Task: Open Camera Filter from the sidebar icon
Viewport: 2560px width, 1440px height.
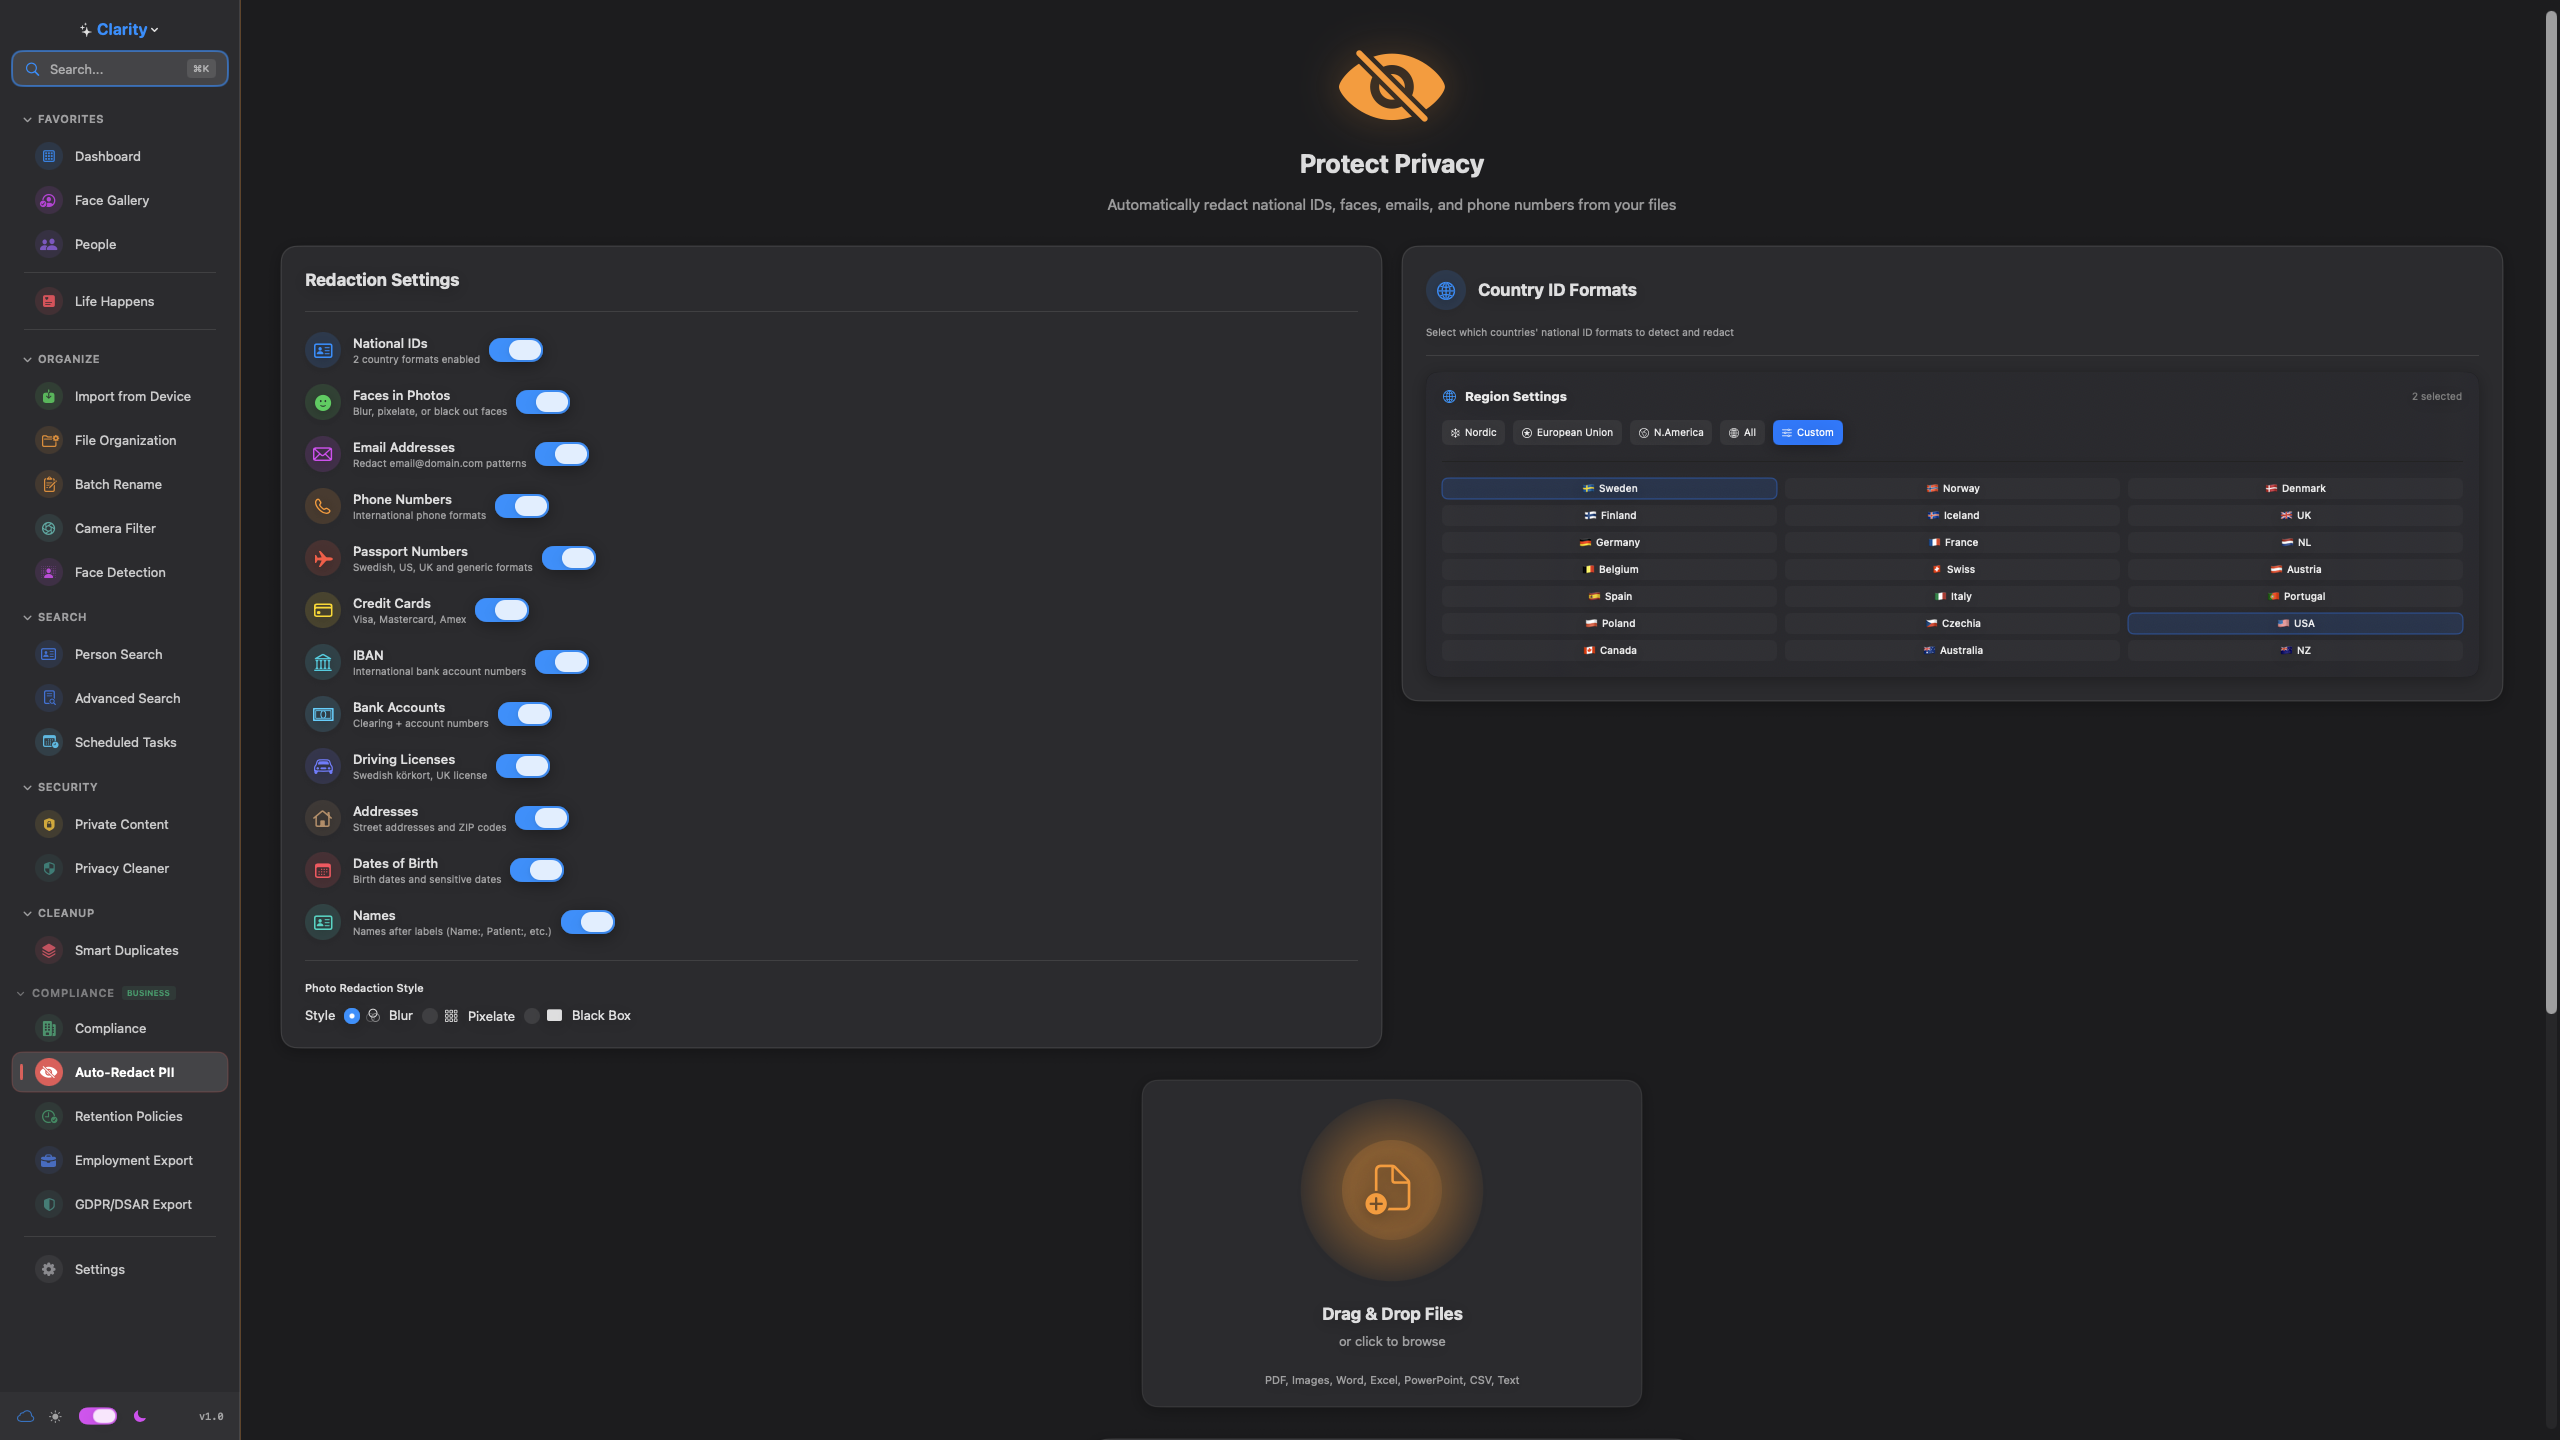Action: point(48,528)
